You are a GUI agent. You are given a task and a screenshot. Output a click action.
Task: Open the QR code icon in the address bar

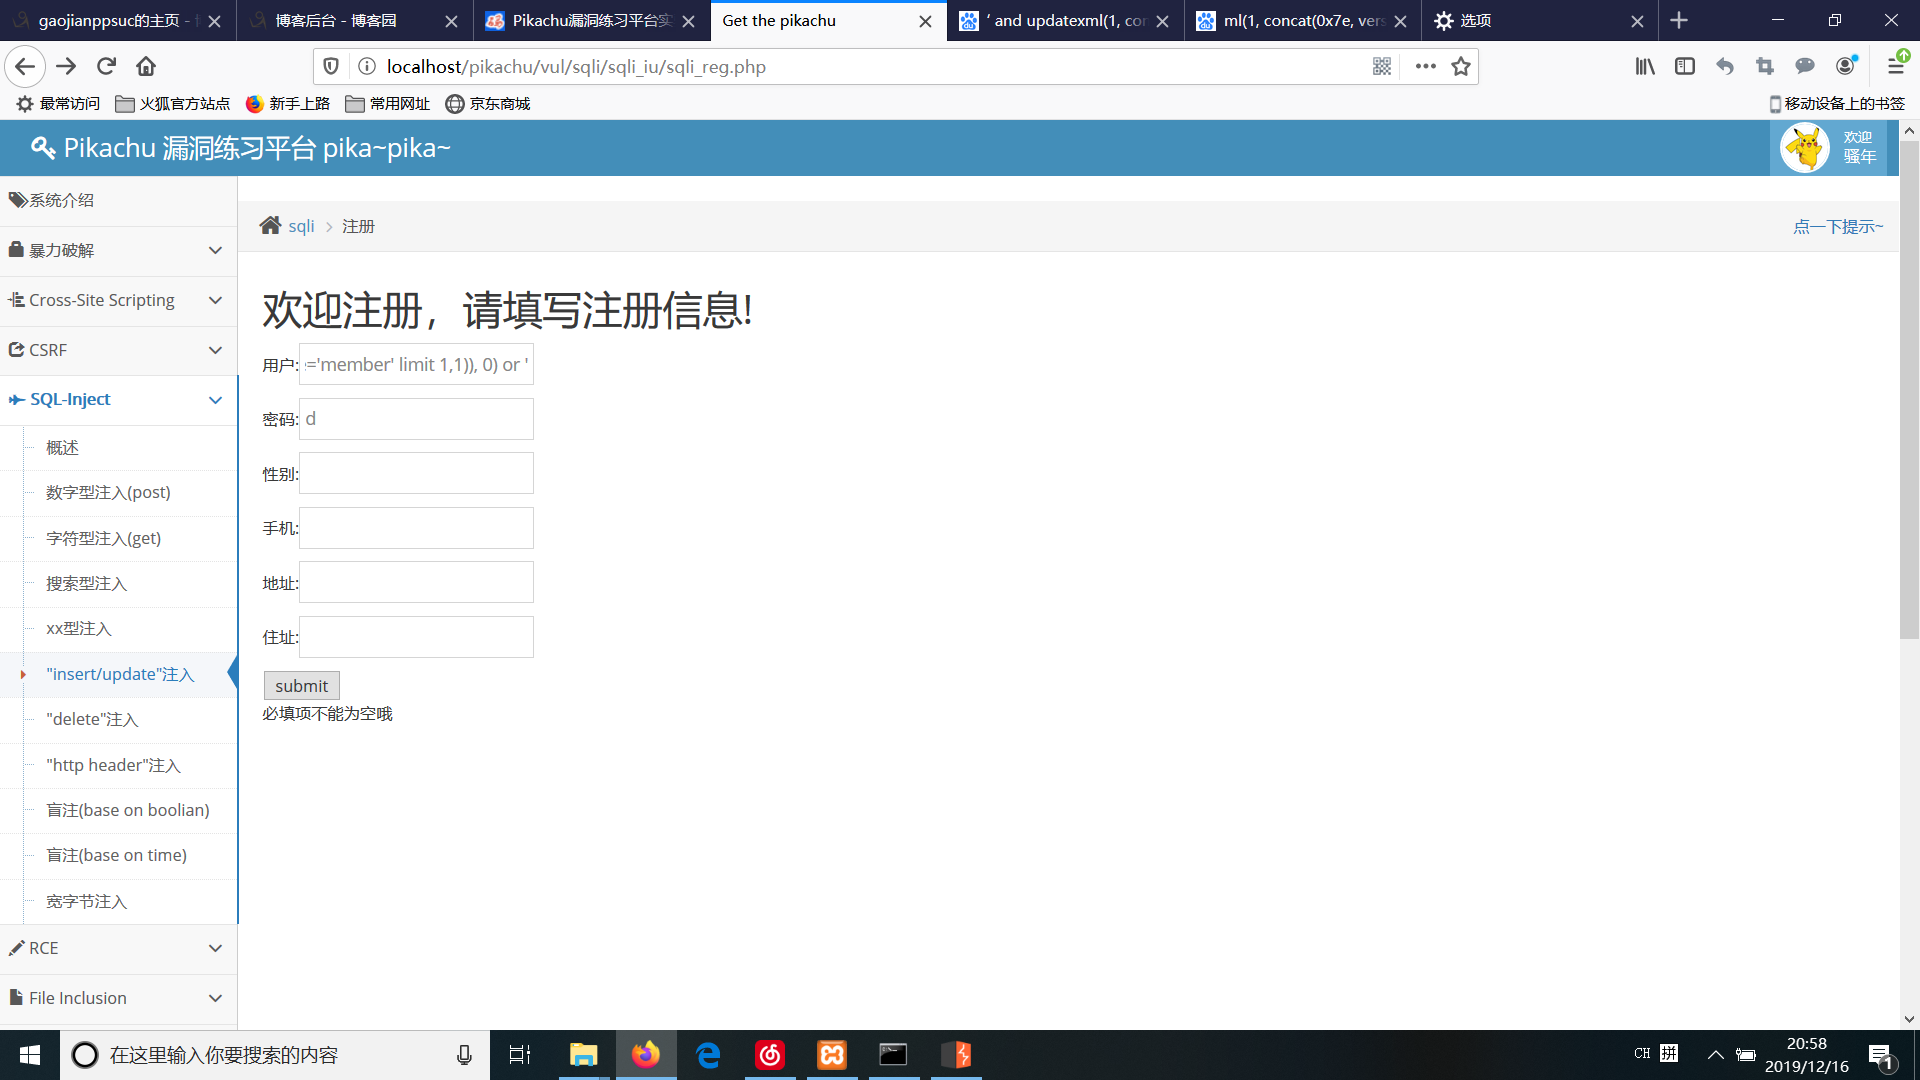point(1382,66)
